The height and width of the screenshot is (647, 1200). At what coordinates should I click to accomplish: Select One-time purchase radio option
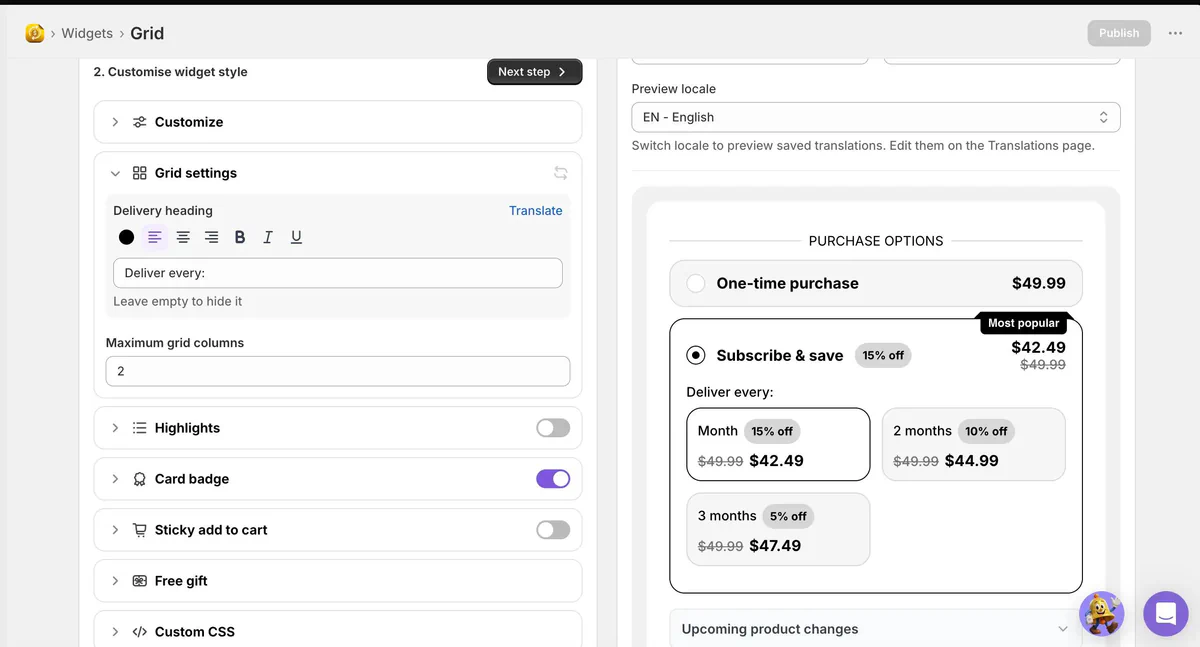tap(696, 284)
